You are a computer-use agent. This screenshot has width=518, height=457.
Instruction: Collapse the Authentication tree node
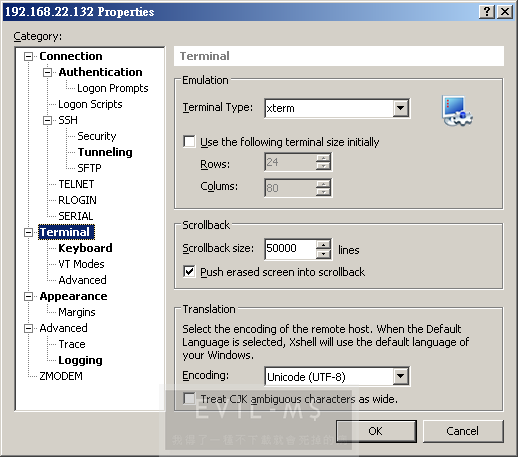point(48,72)
